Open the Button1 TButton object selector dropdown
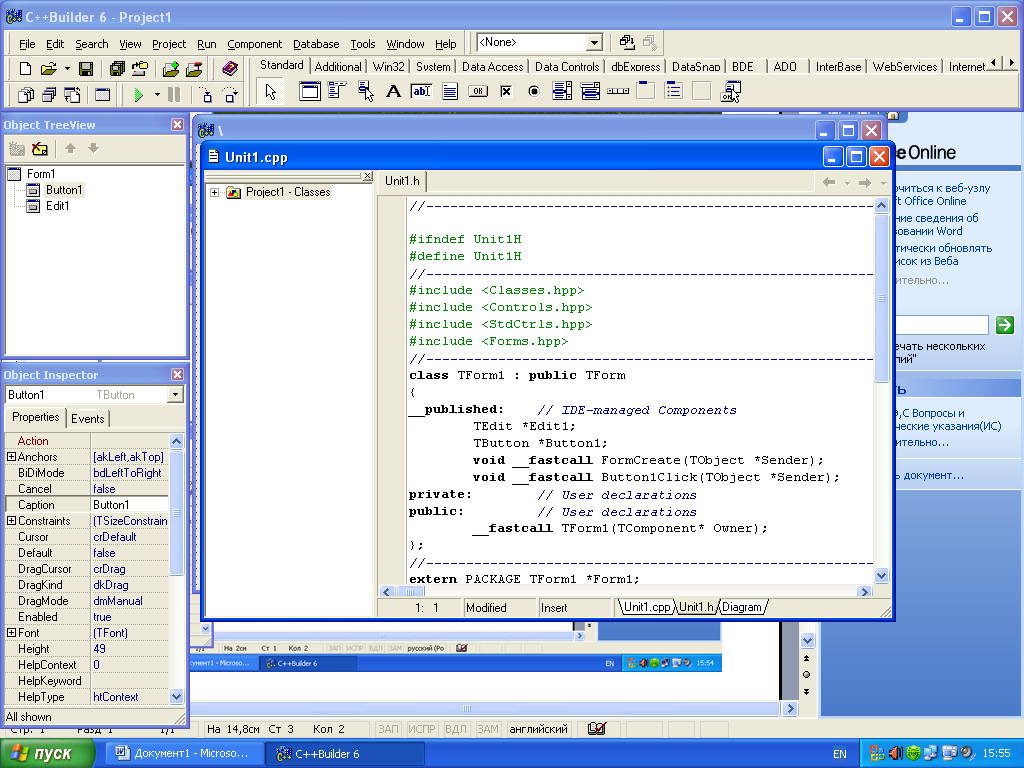The image size is (1024, 768). click(175, 395)
